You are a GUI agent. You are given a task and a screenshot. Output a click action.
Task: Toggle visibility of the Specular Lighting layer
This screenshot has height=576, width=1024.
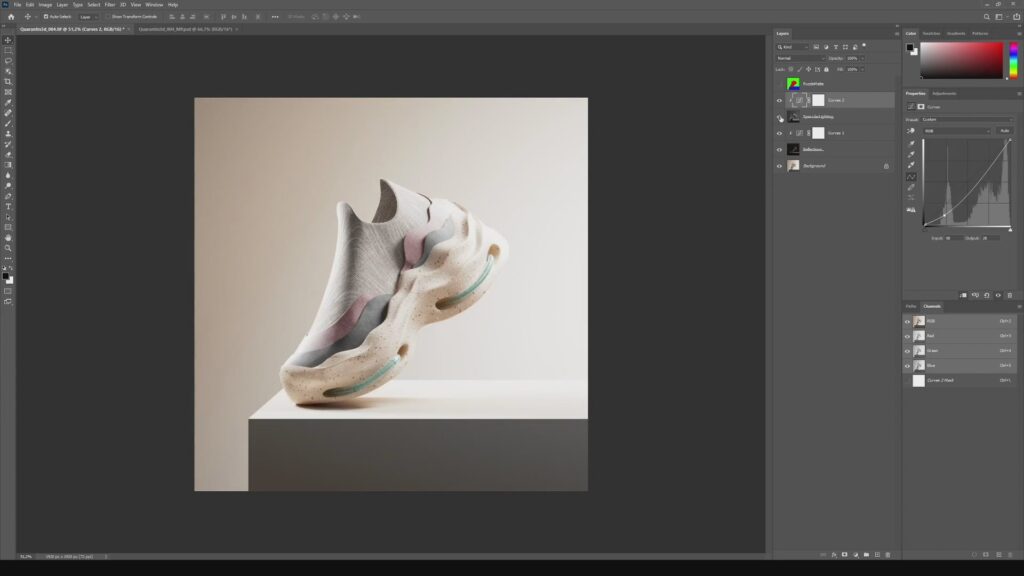[779, 117]
